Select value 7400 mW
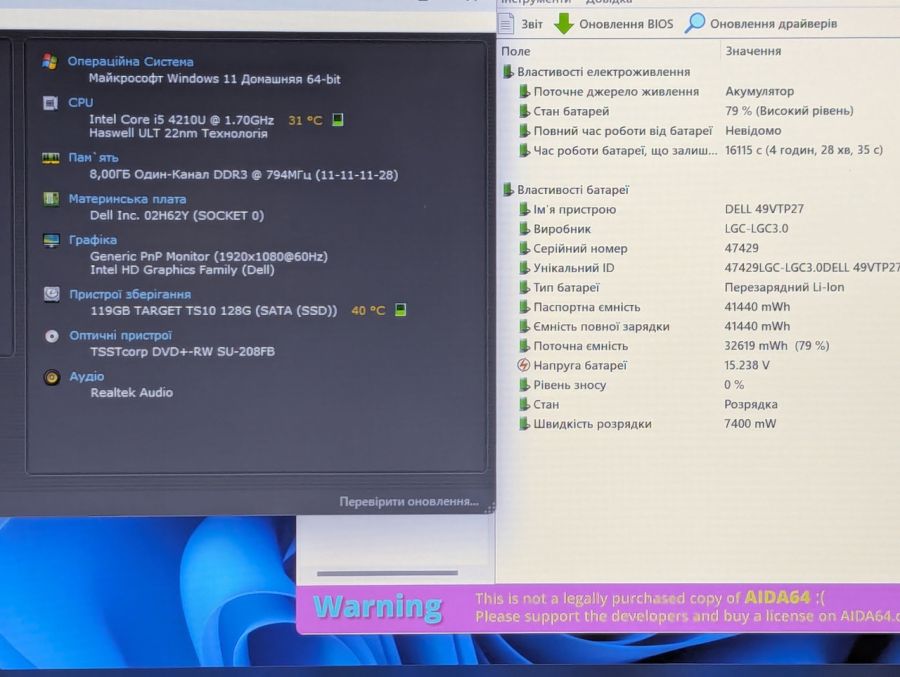The width and height of the screenshot is (900, 677). point(750,424)
